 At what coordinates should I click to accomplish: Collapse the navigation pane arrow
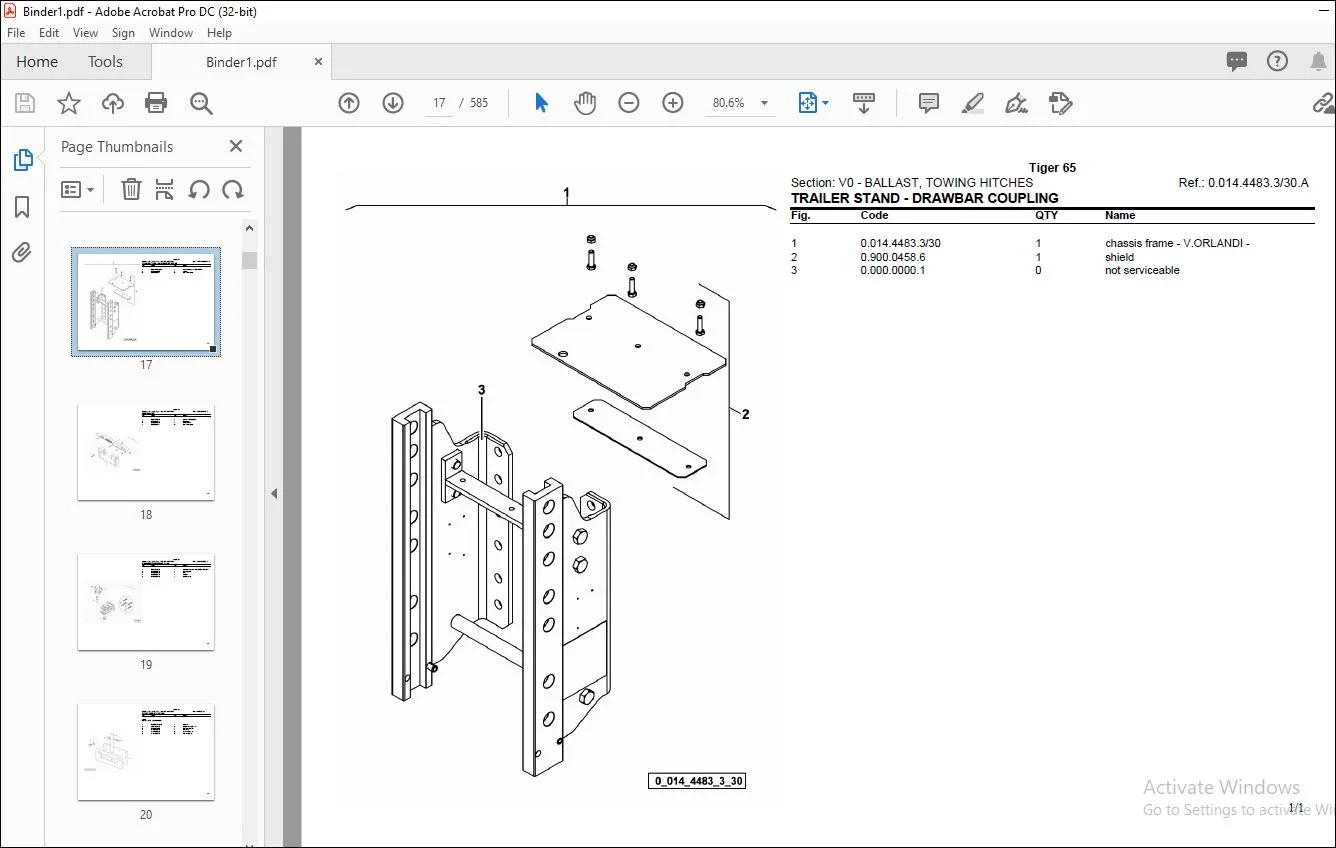coord(274,493)
